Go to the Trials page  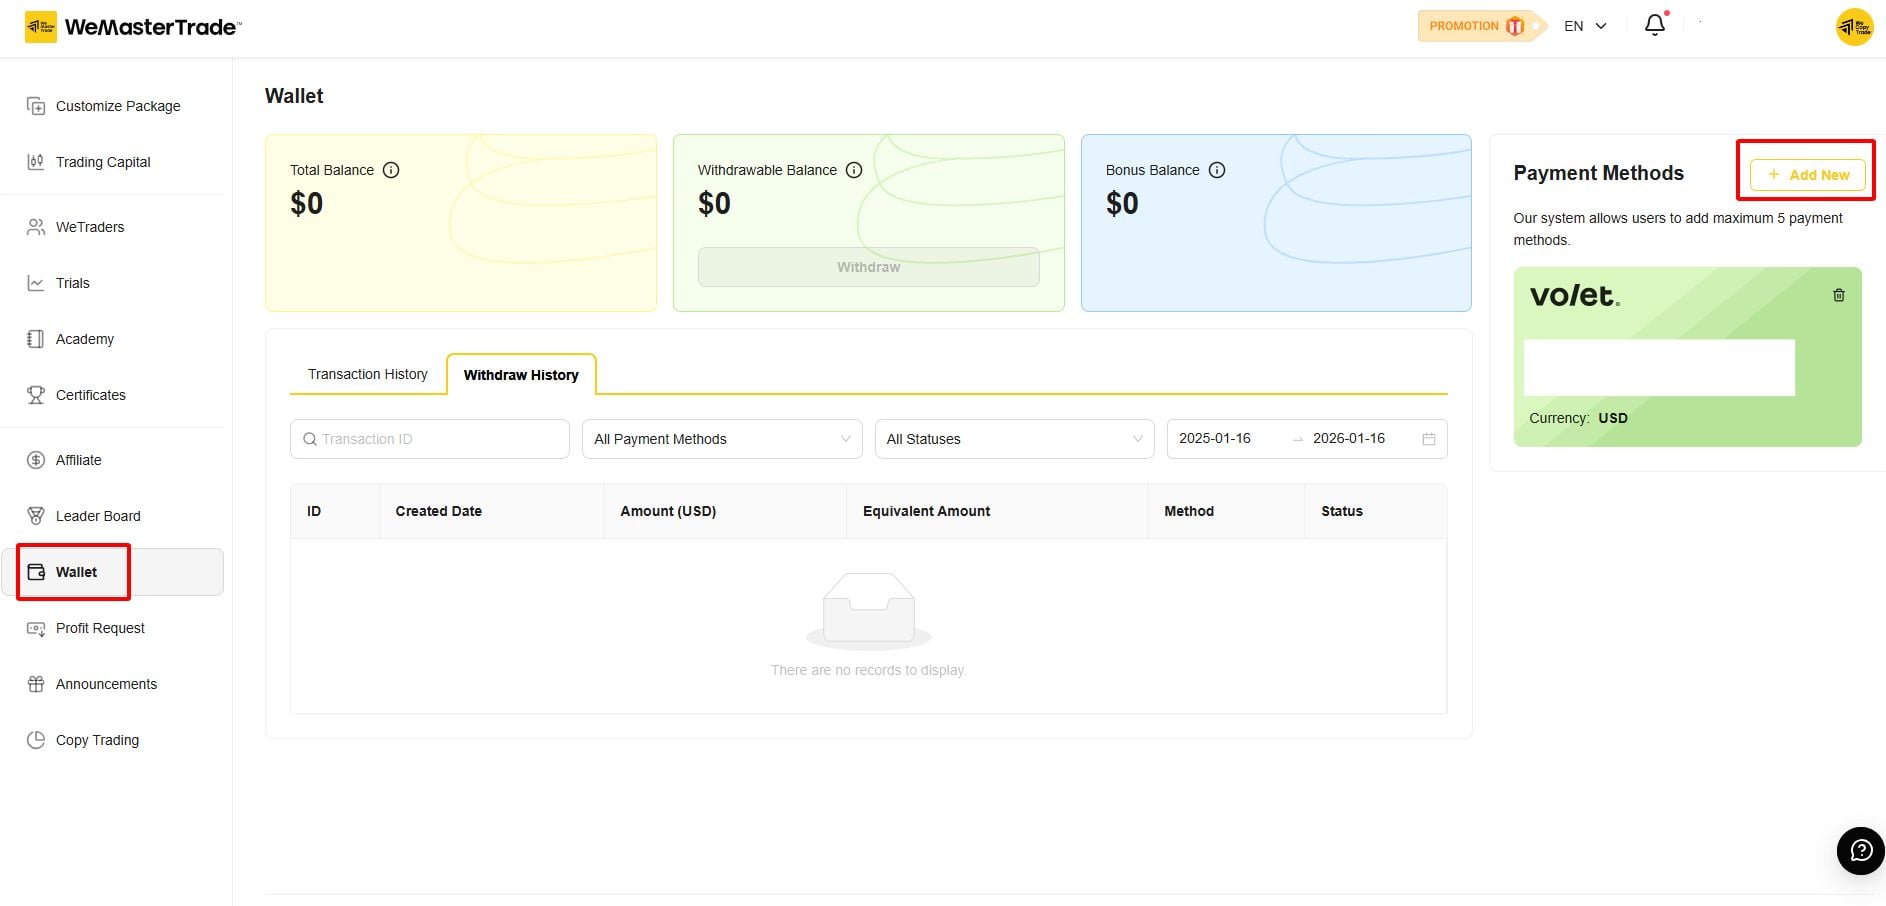pos(72,283)
